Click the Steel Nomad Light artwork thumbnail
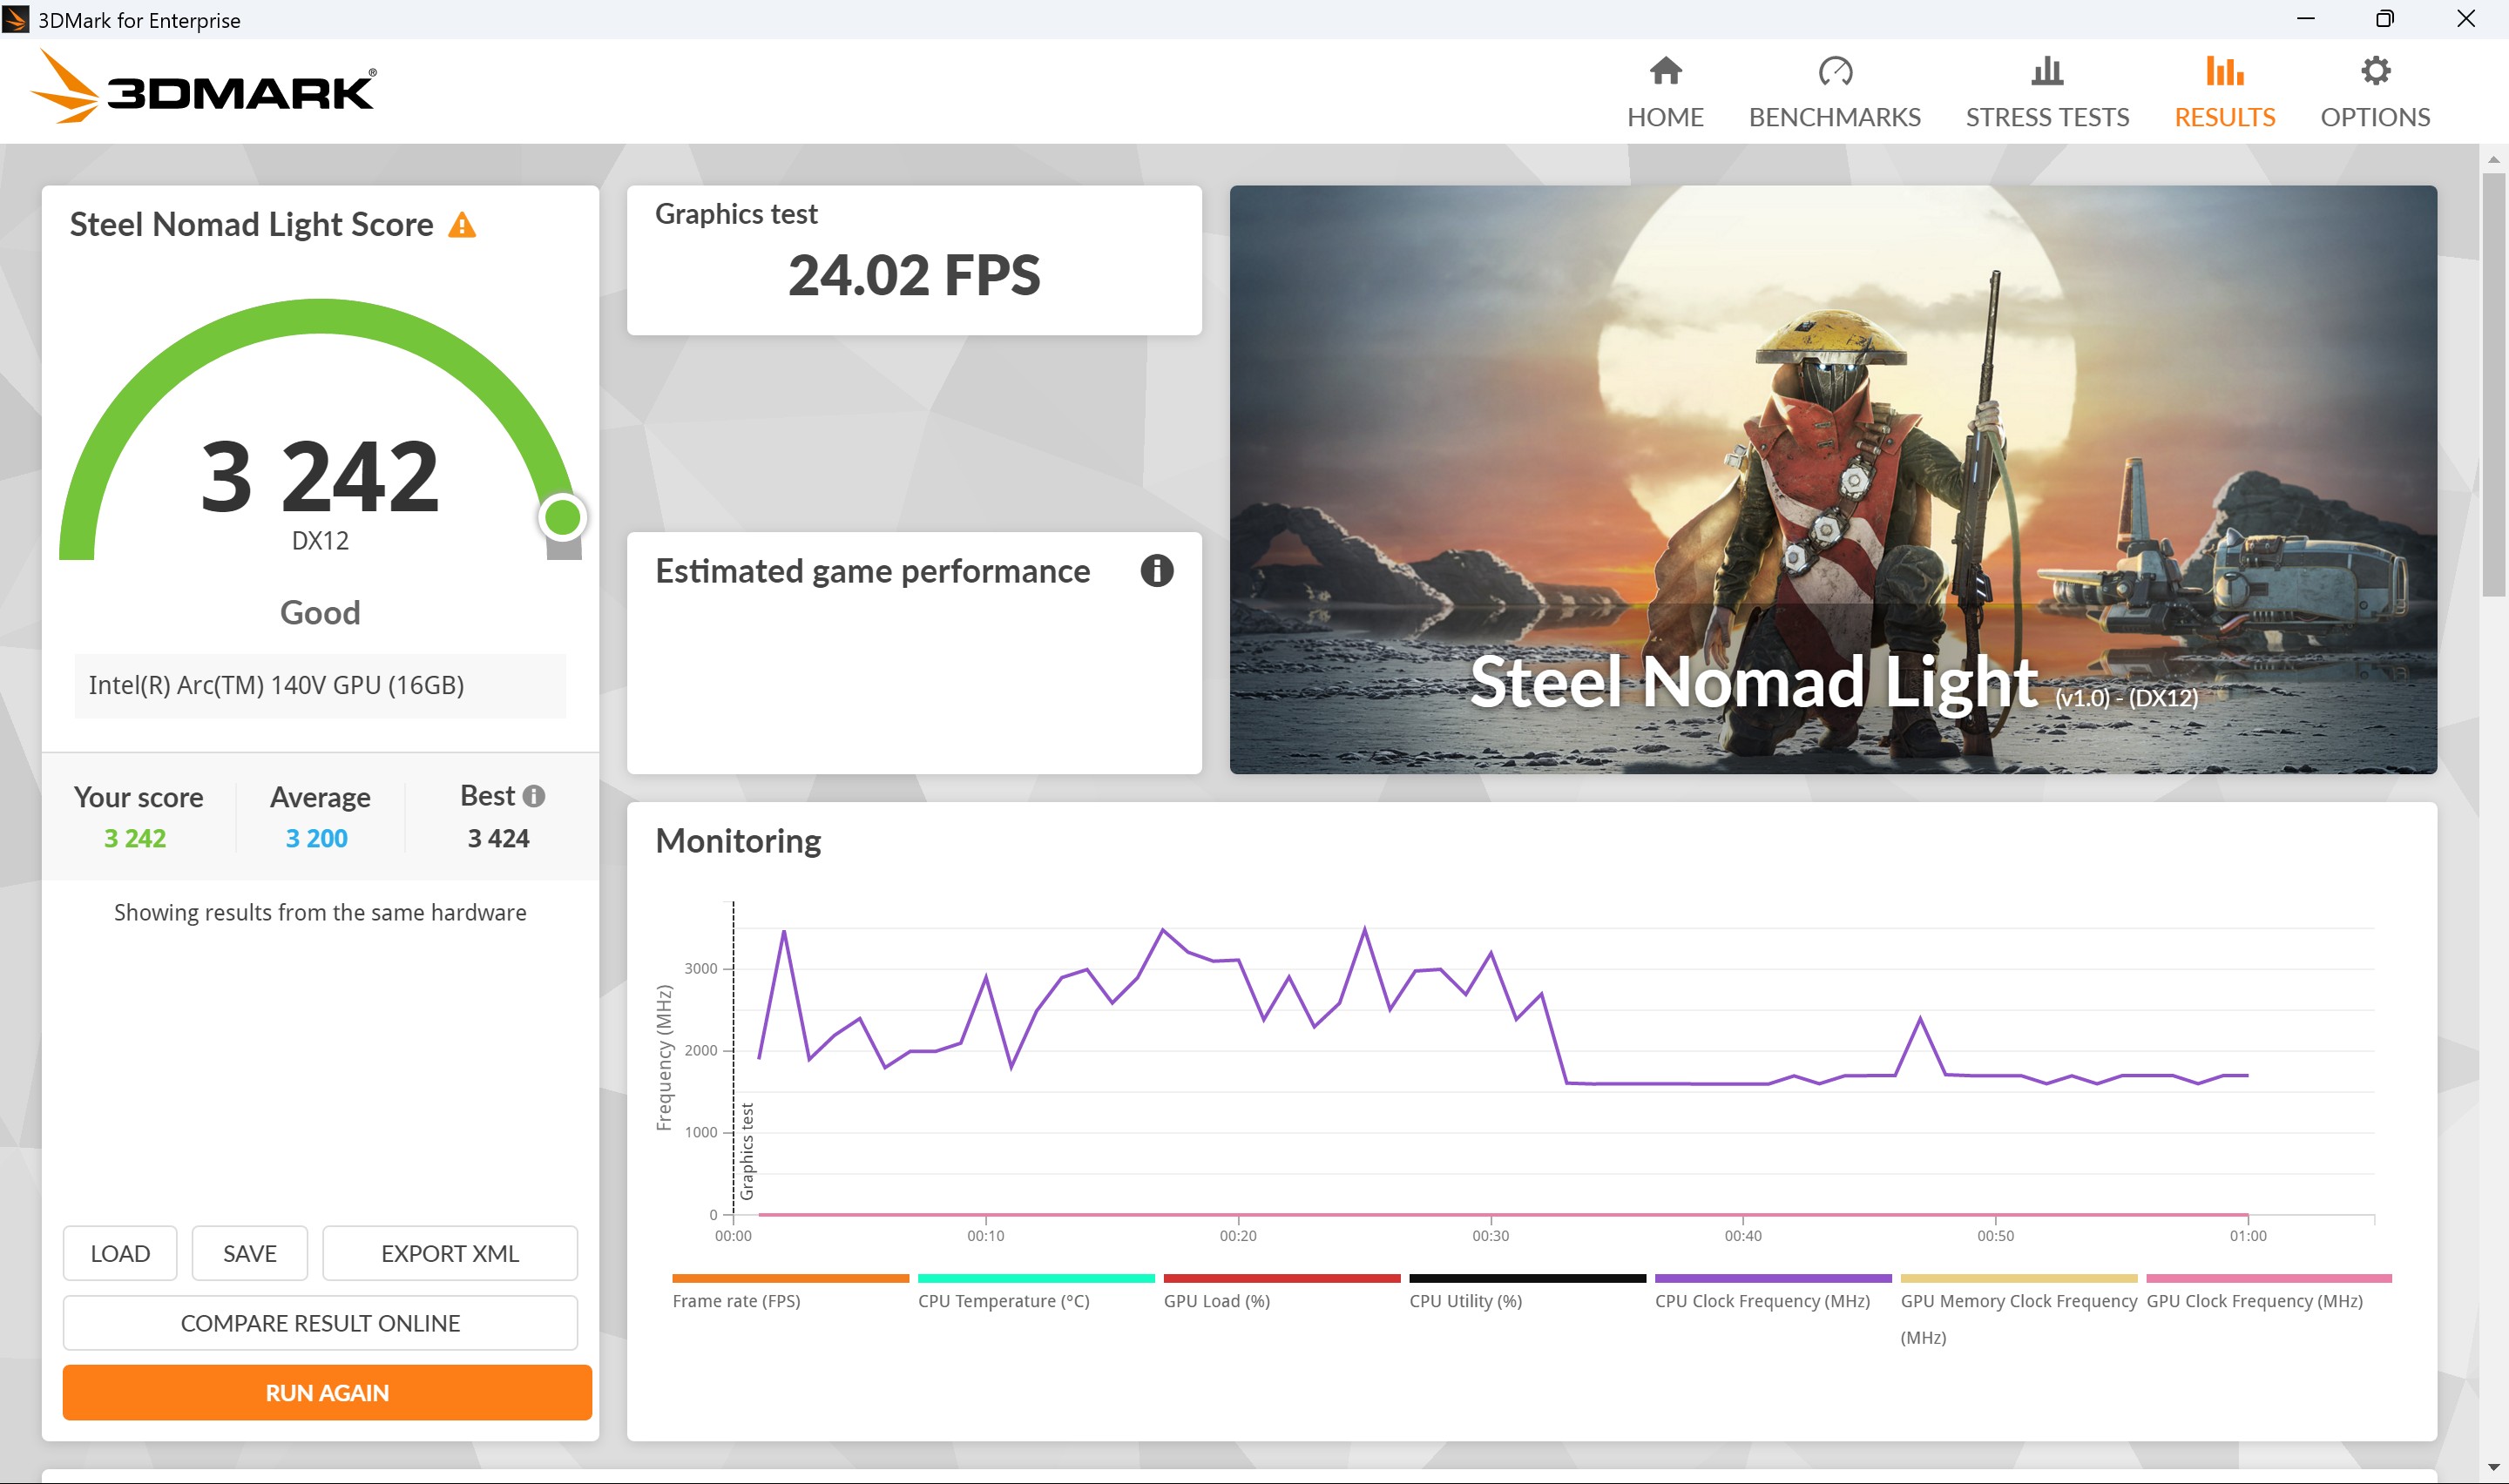Viewport: 2509px width, 1484px height. [x=1832, y=479]
